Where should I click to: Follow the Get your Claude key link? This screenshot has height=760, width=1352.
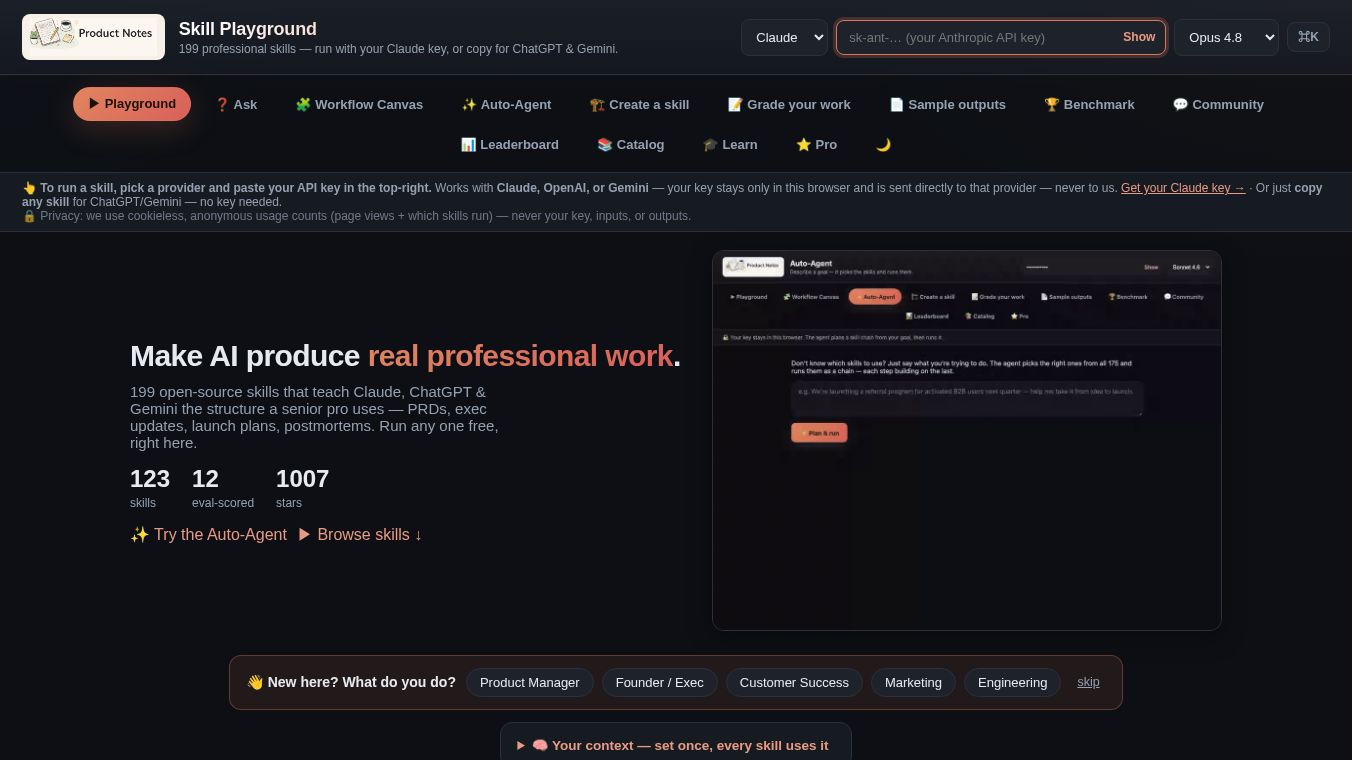point(1183,188)
